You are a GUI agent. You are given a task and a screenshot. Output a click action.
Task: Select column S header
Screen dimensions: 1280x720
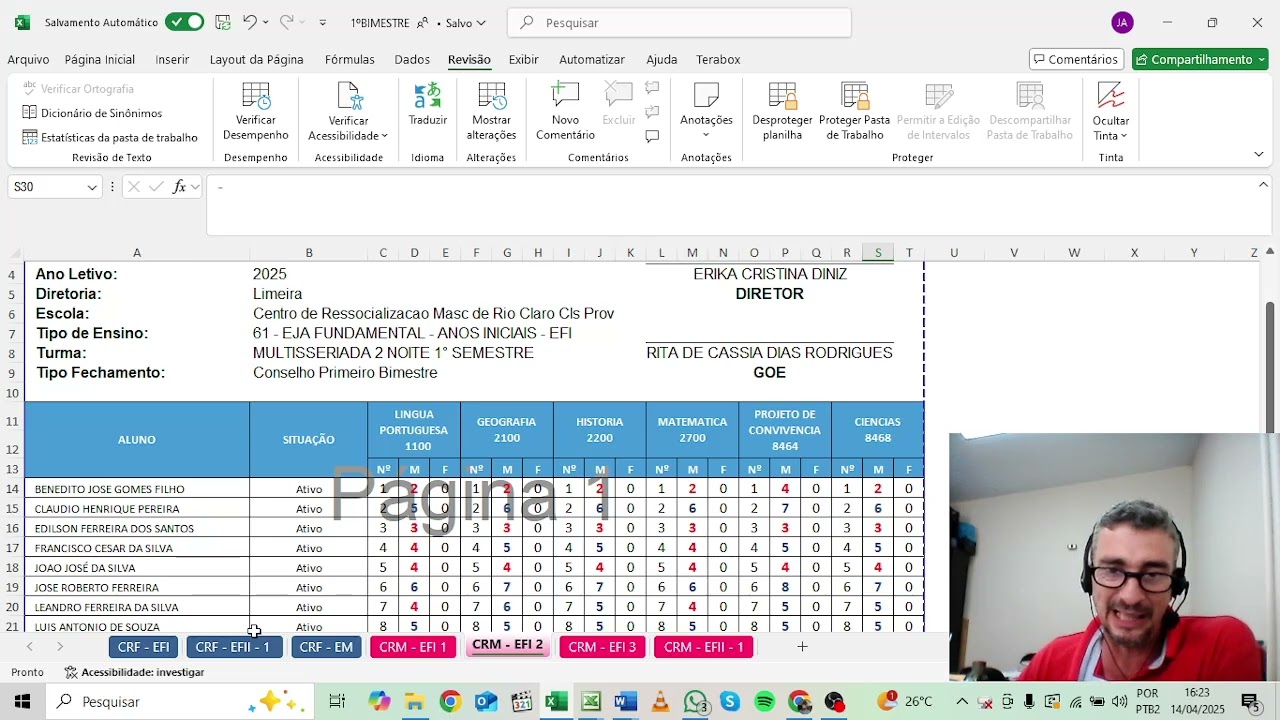pos(878,253)
